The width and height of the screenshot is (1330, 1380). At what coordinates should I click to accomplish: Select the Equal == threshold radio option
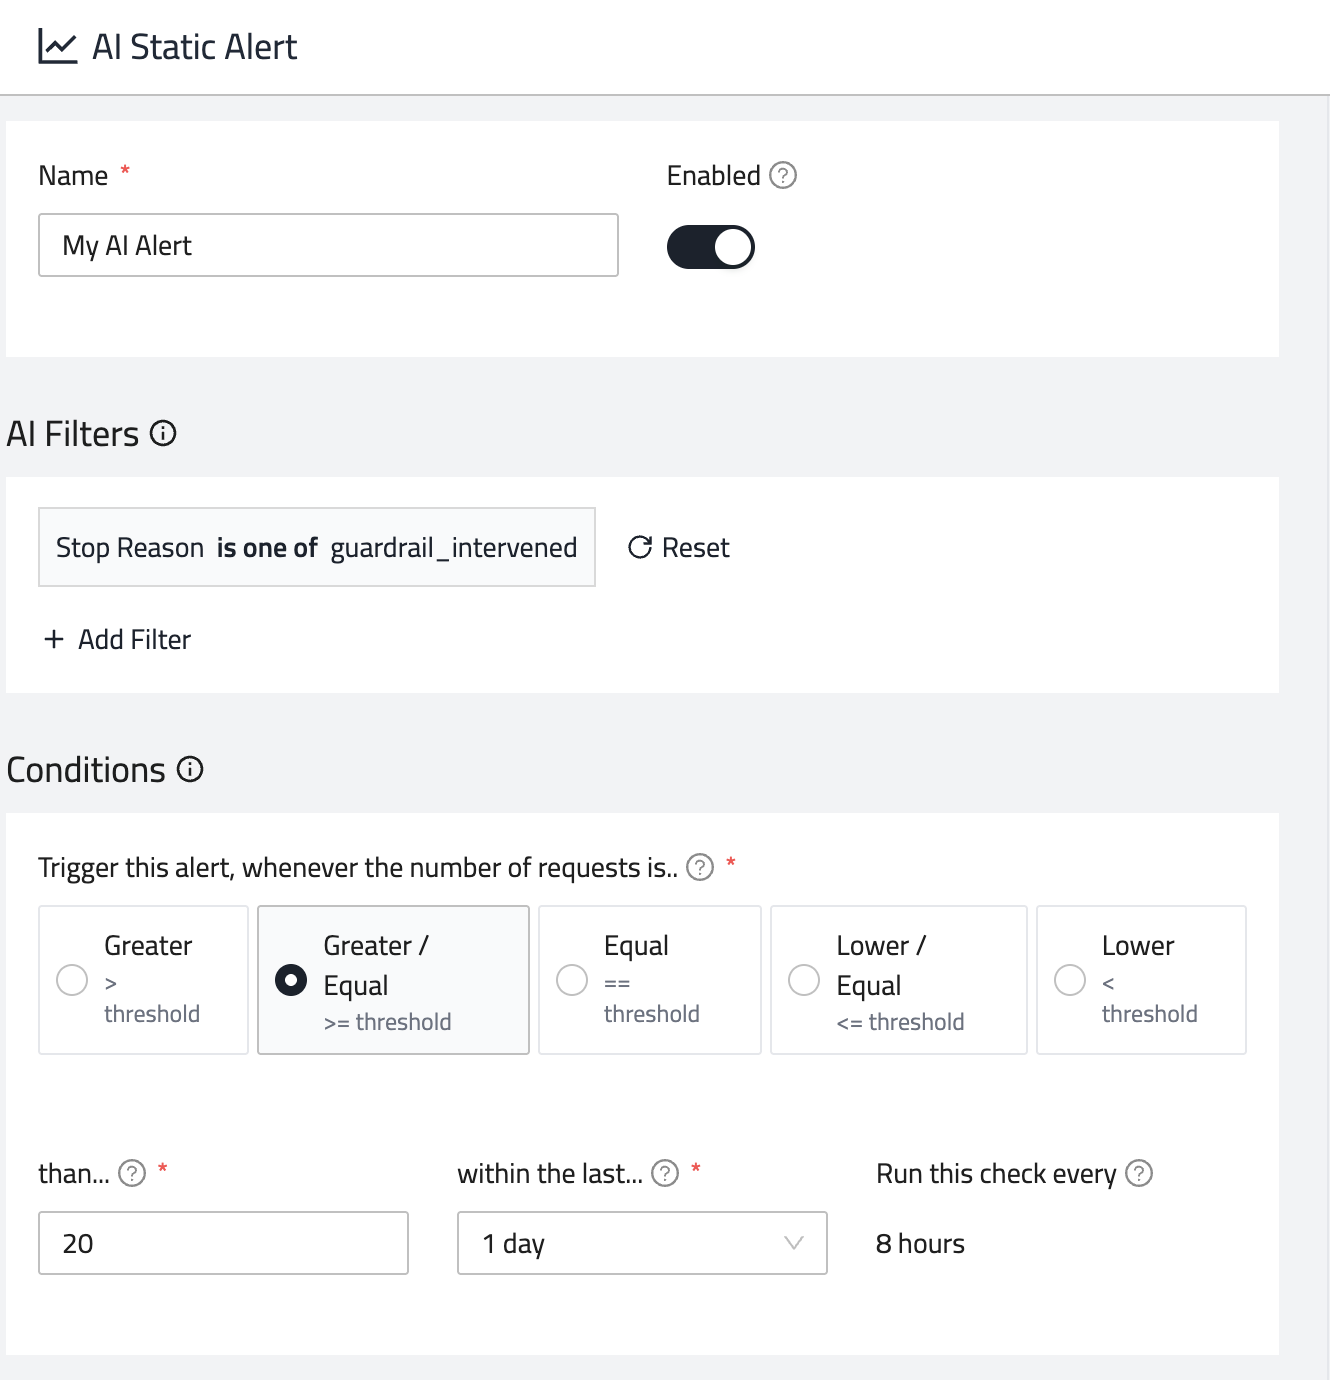click(572, 980)
